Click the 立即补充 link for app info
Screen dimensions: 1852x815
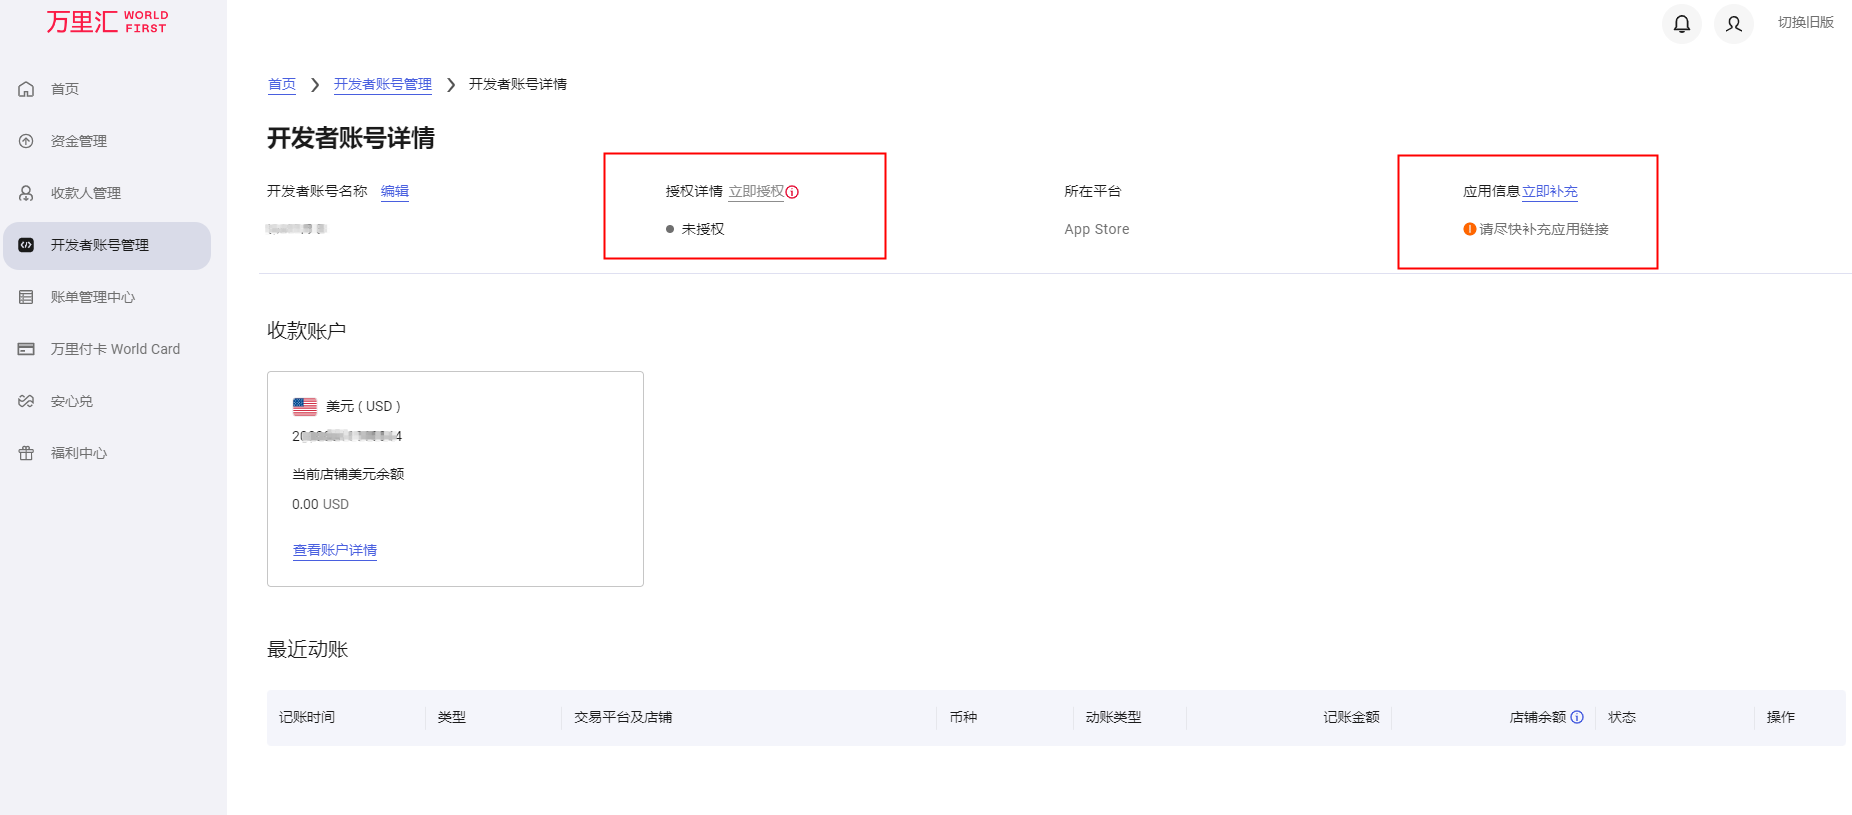[1549, 191]
